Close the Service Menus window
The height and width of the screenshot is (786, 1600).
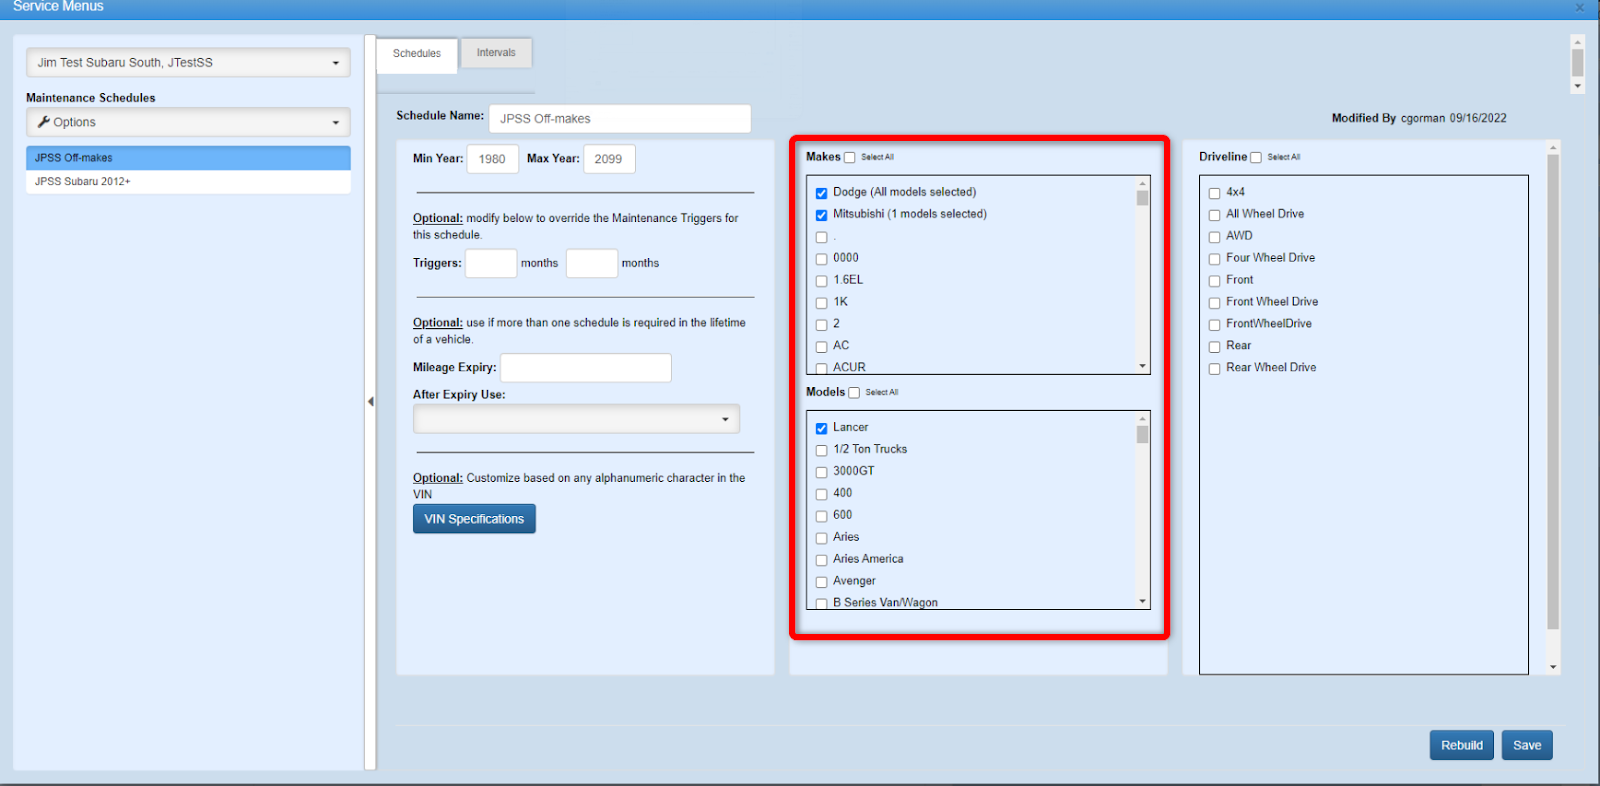coord(1580,7)
